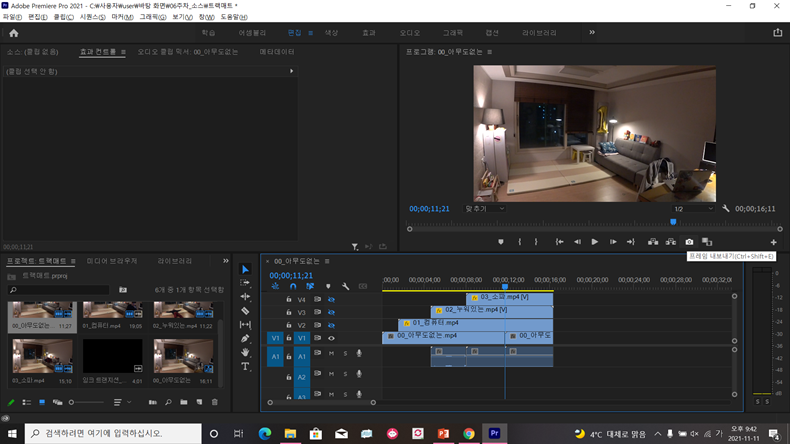Switch to 오디오 workspace
The width and height of the screenshot is (790, 444).
(x=410, y=33)
